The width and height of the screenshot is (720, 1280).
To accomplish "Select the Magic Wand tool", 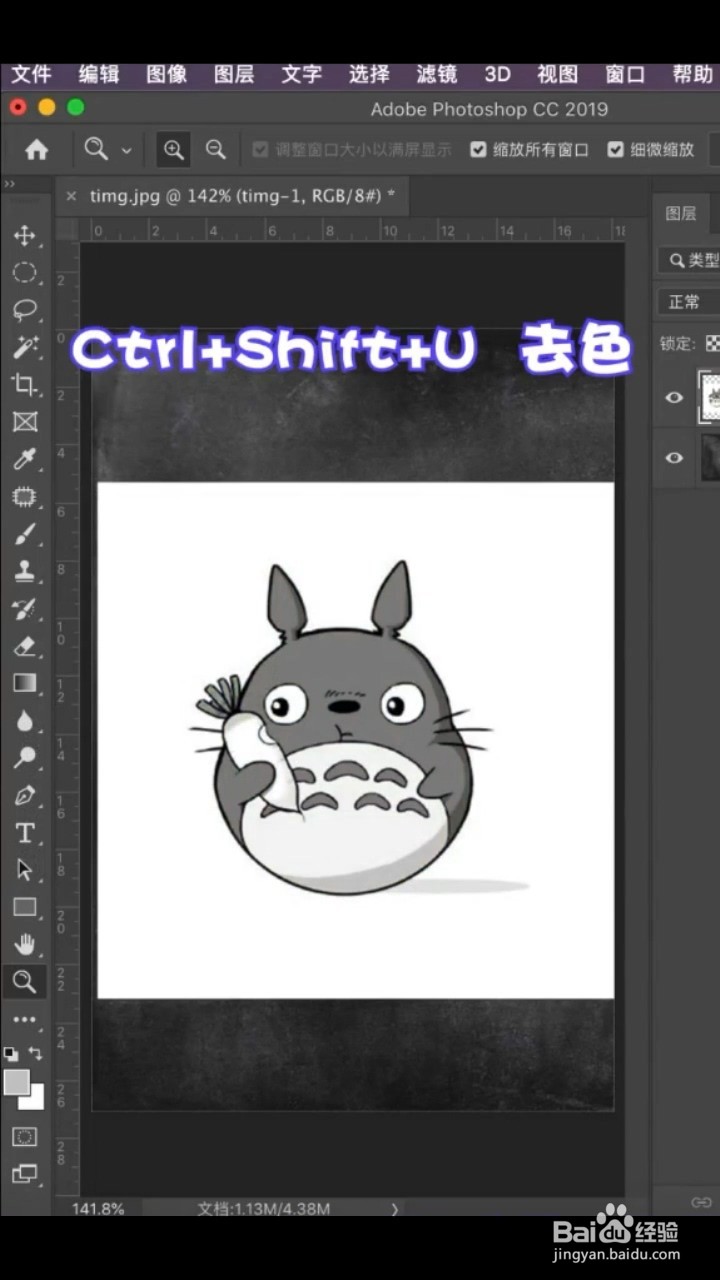I will [24, 348].
